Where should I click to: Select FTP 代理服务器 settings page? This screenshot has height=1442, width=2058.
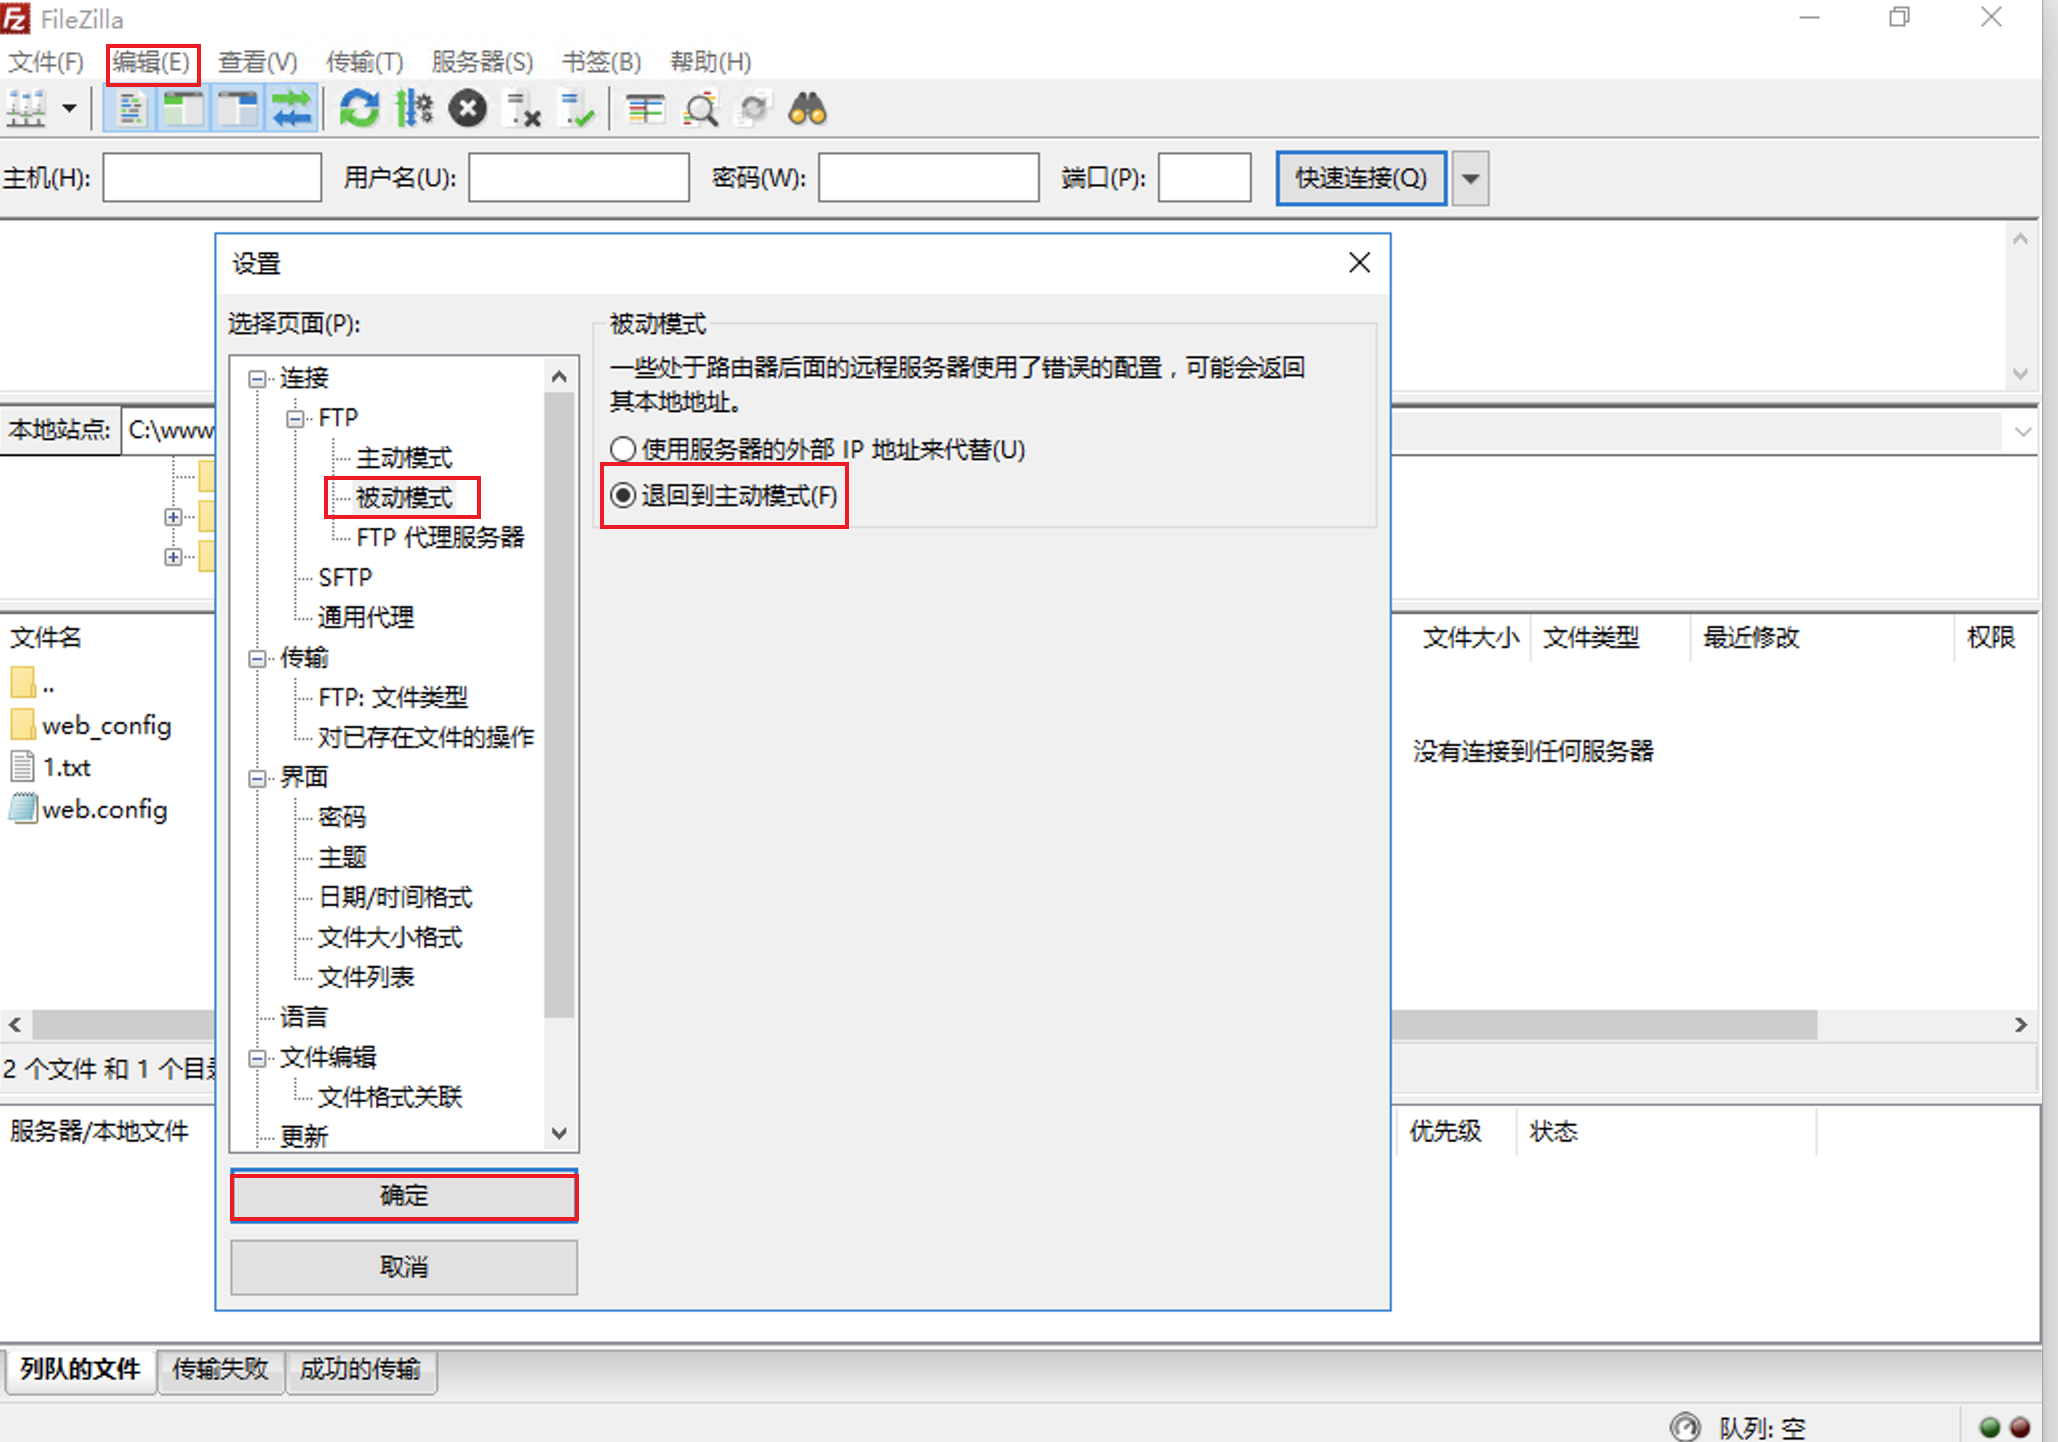pos(440,537)
